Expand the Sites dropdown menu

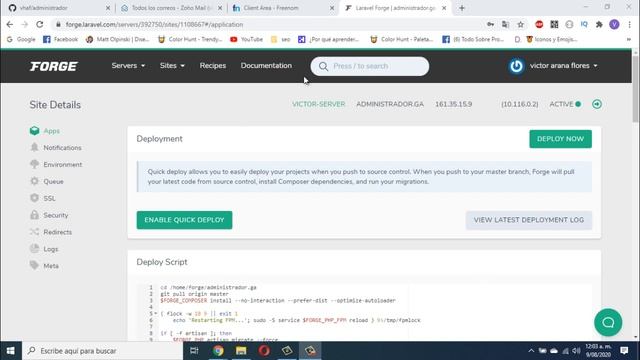click(172, 66)
